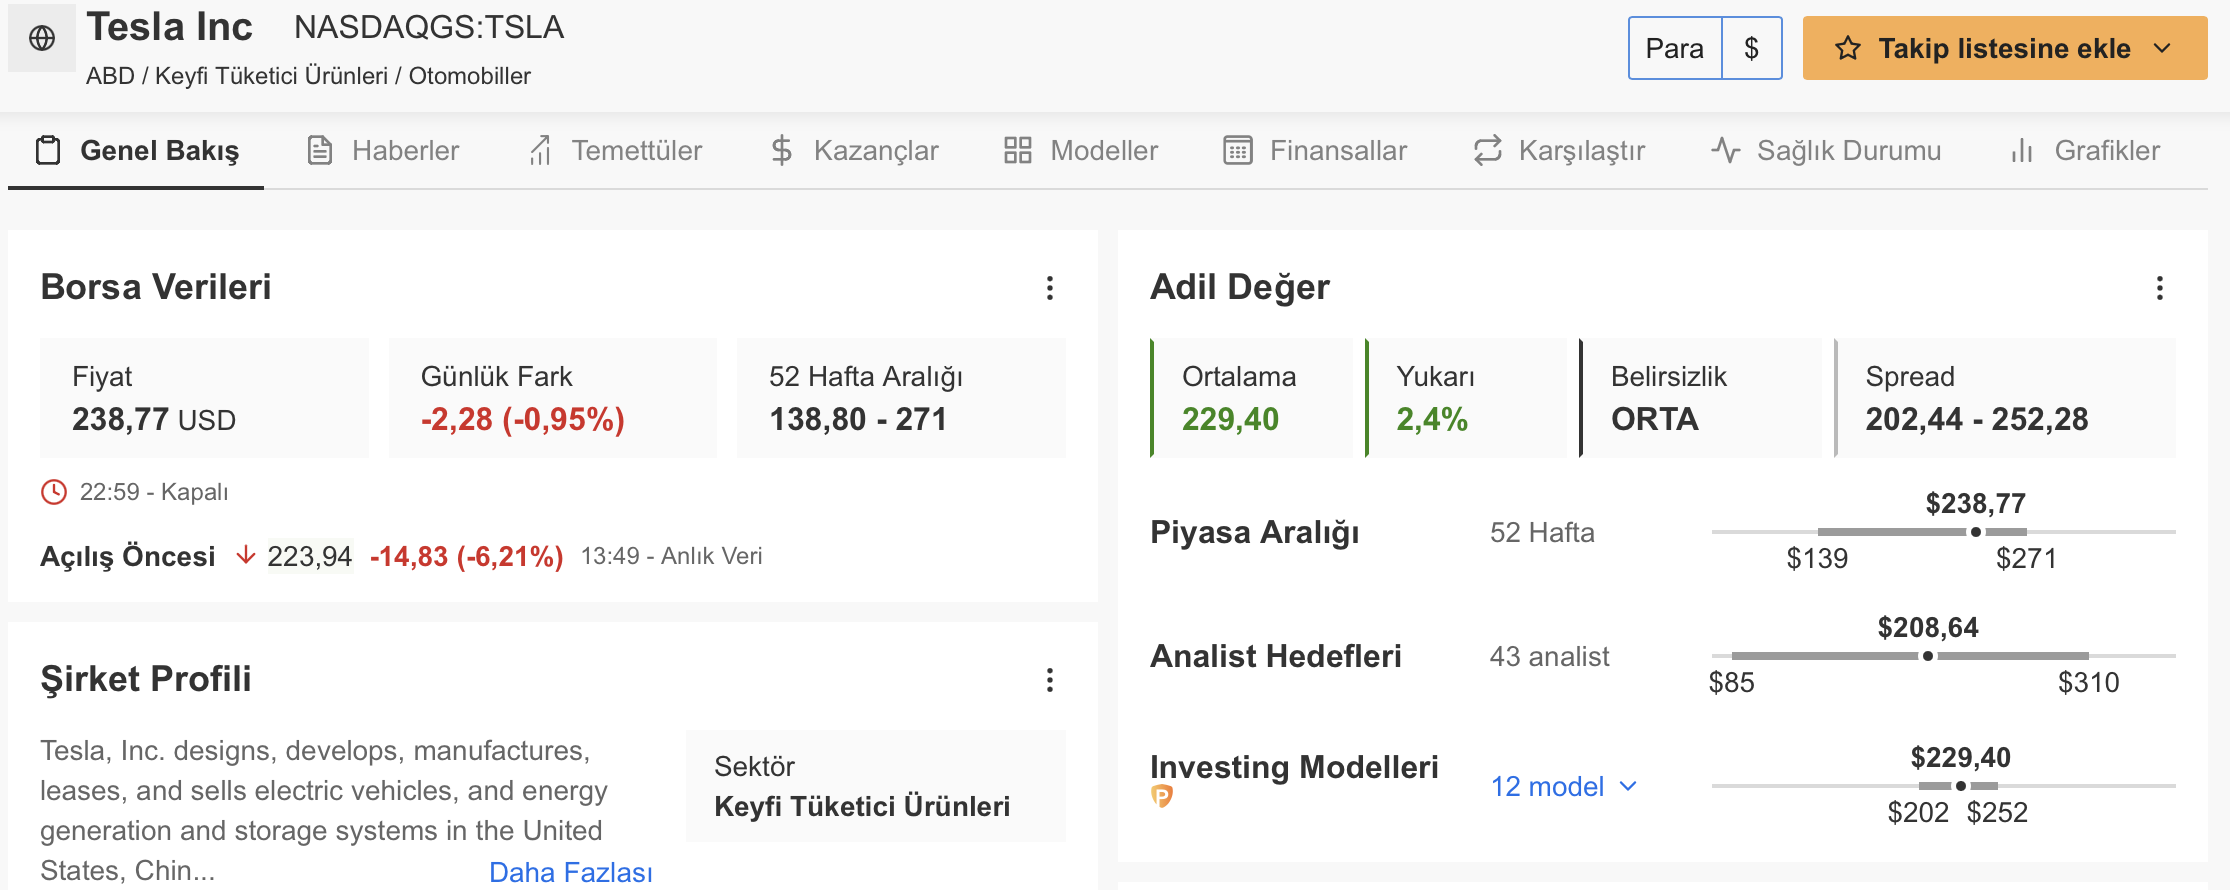Click the Belirsizlik ORTA card

click(1700, 398)
